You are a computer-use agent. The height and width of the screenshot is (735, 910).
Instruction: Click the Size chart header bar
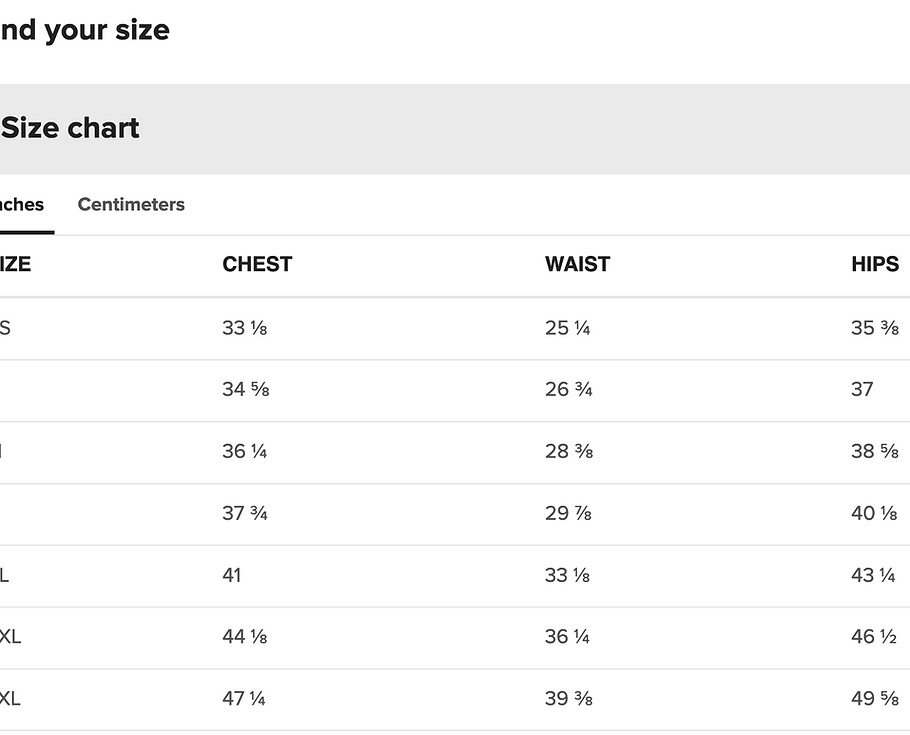(455, 129)
